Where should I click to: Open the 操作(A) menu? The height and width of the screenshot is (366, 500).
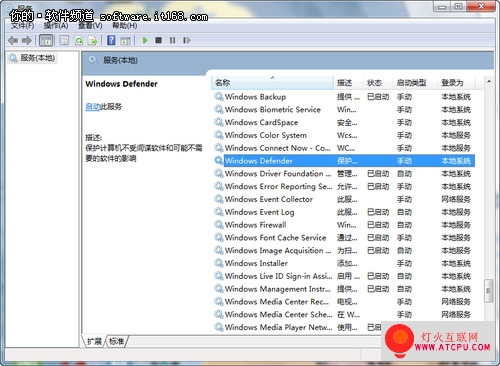(x=56, y=26)
